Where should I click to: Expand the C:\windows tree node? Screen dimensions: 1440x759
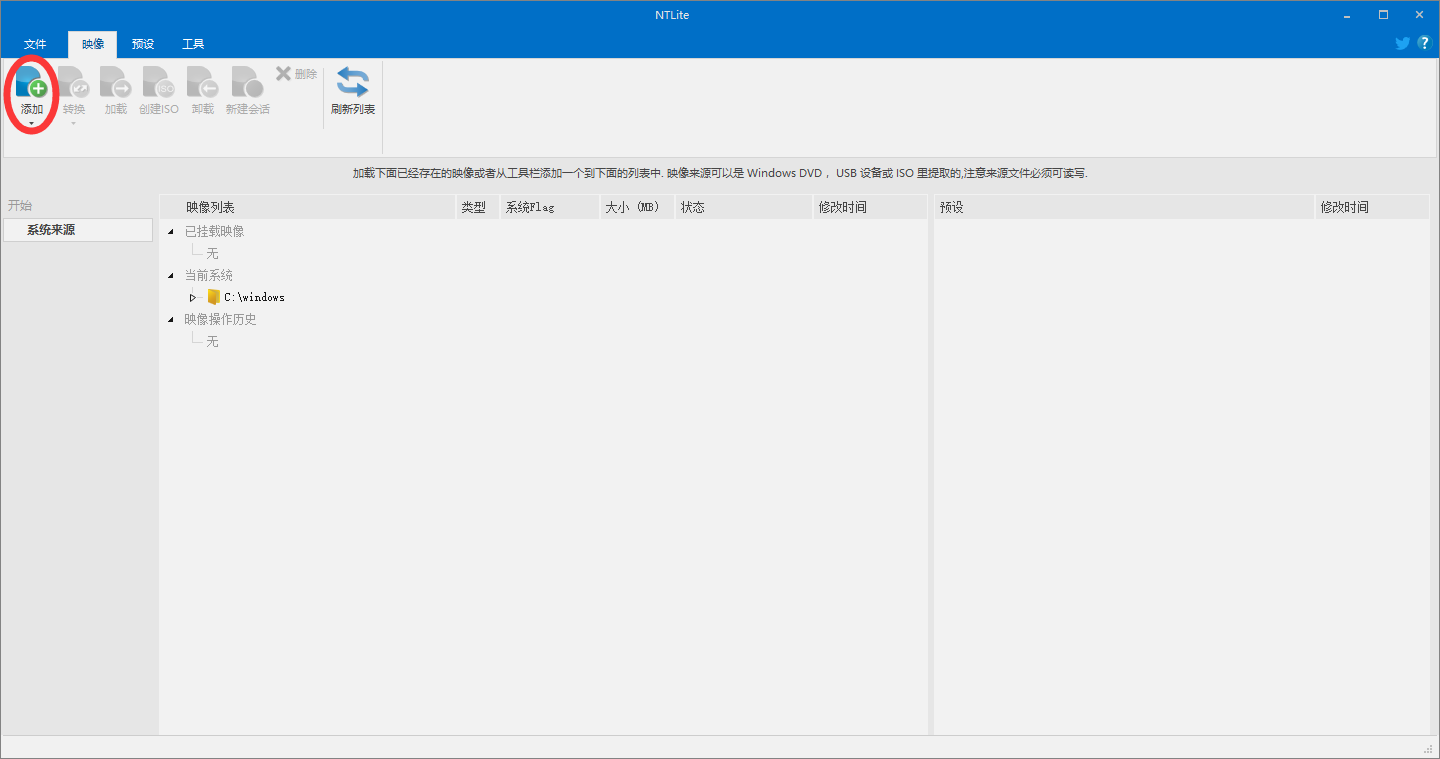[x=193, y=298]
